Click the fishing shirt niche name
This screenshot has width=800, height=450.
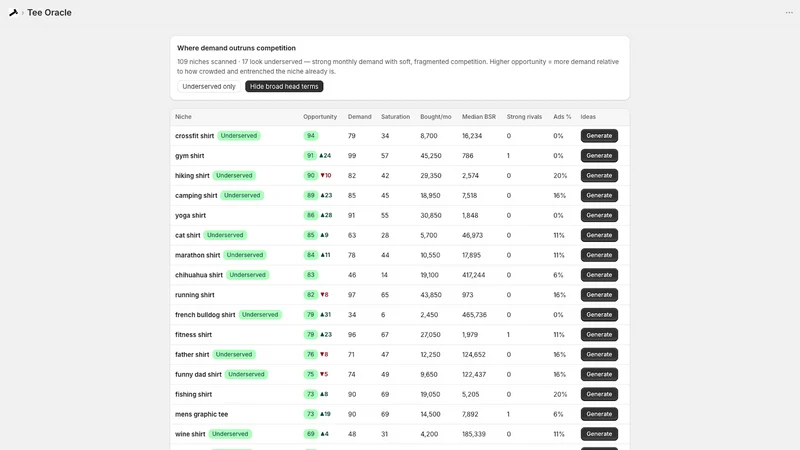[193, 394]
